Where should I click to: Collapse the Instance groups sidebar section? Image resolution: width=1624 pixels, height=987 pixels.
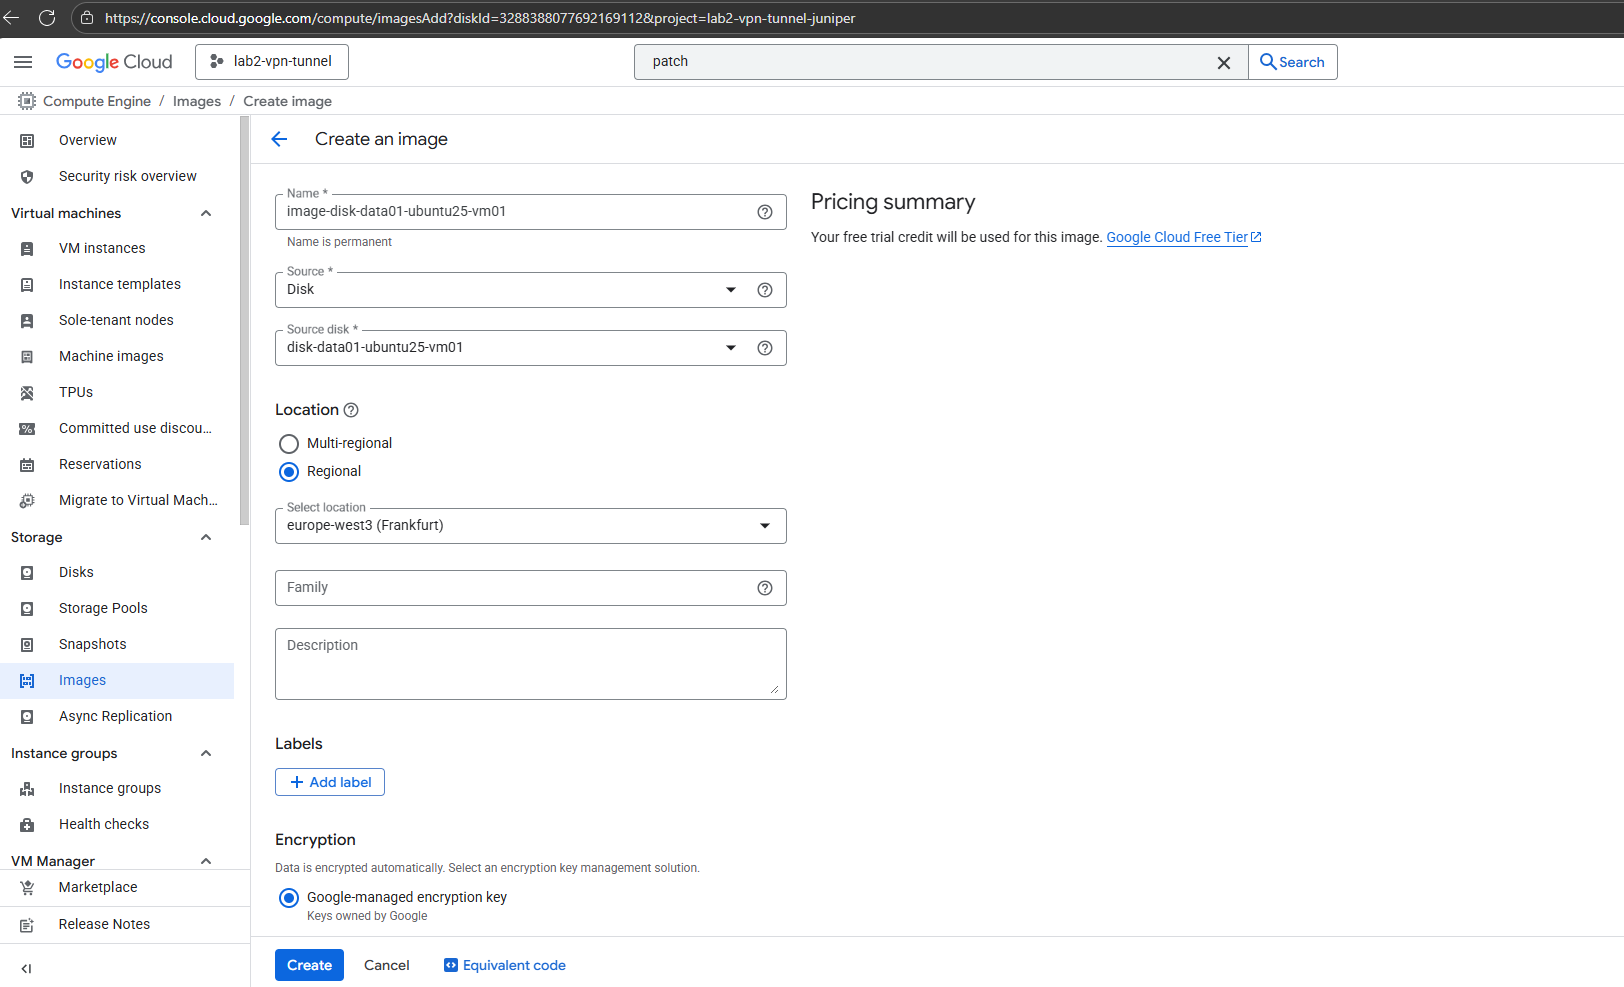206,753
